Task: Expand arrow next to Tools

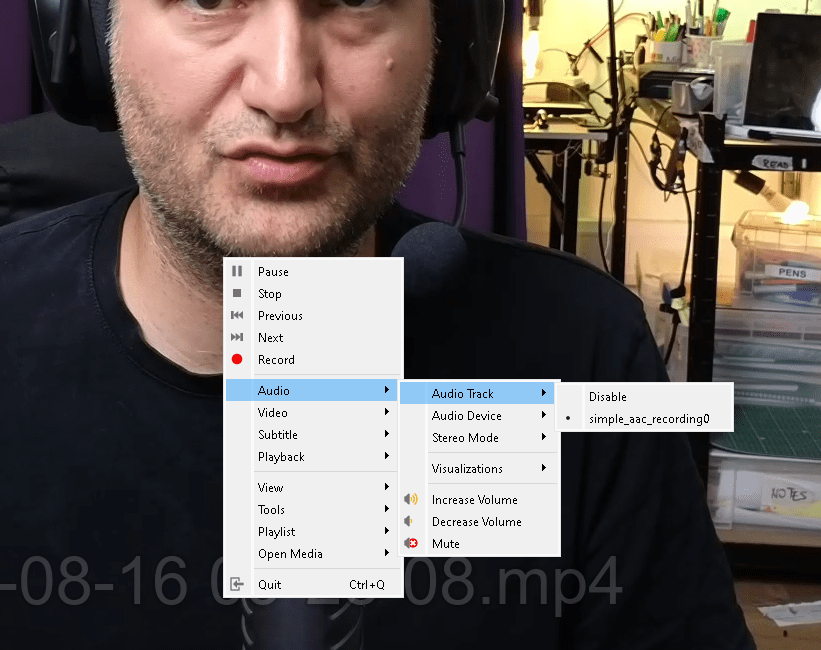Action: click(386, 509)
